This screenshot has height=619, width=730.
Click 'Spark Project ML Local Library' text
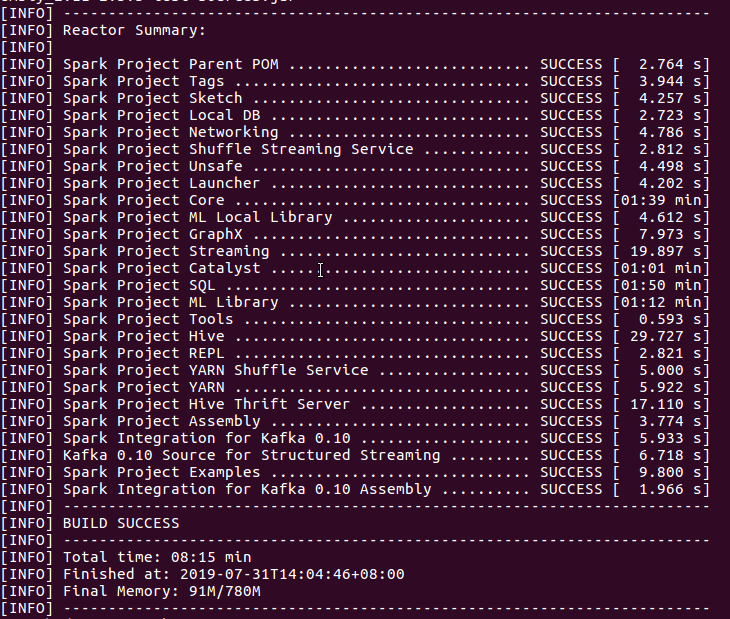[198, 217]
